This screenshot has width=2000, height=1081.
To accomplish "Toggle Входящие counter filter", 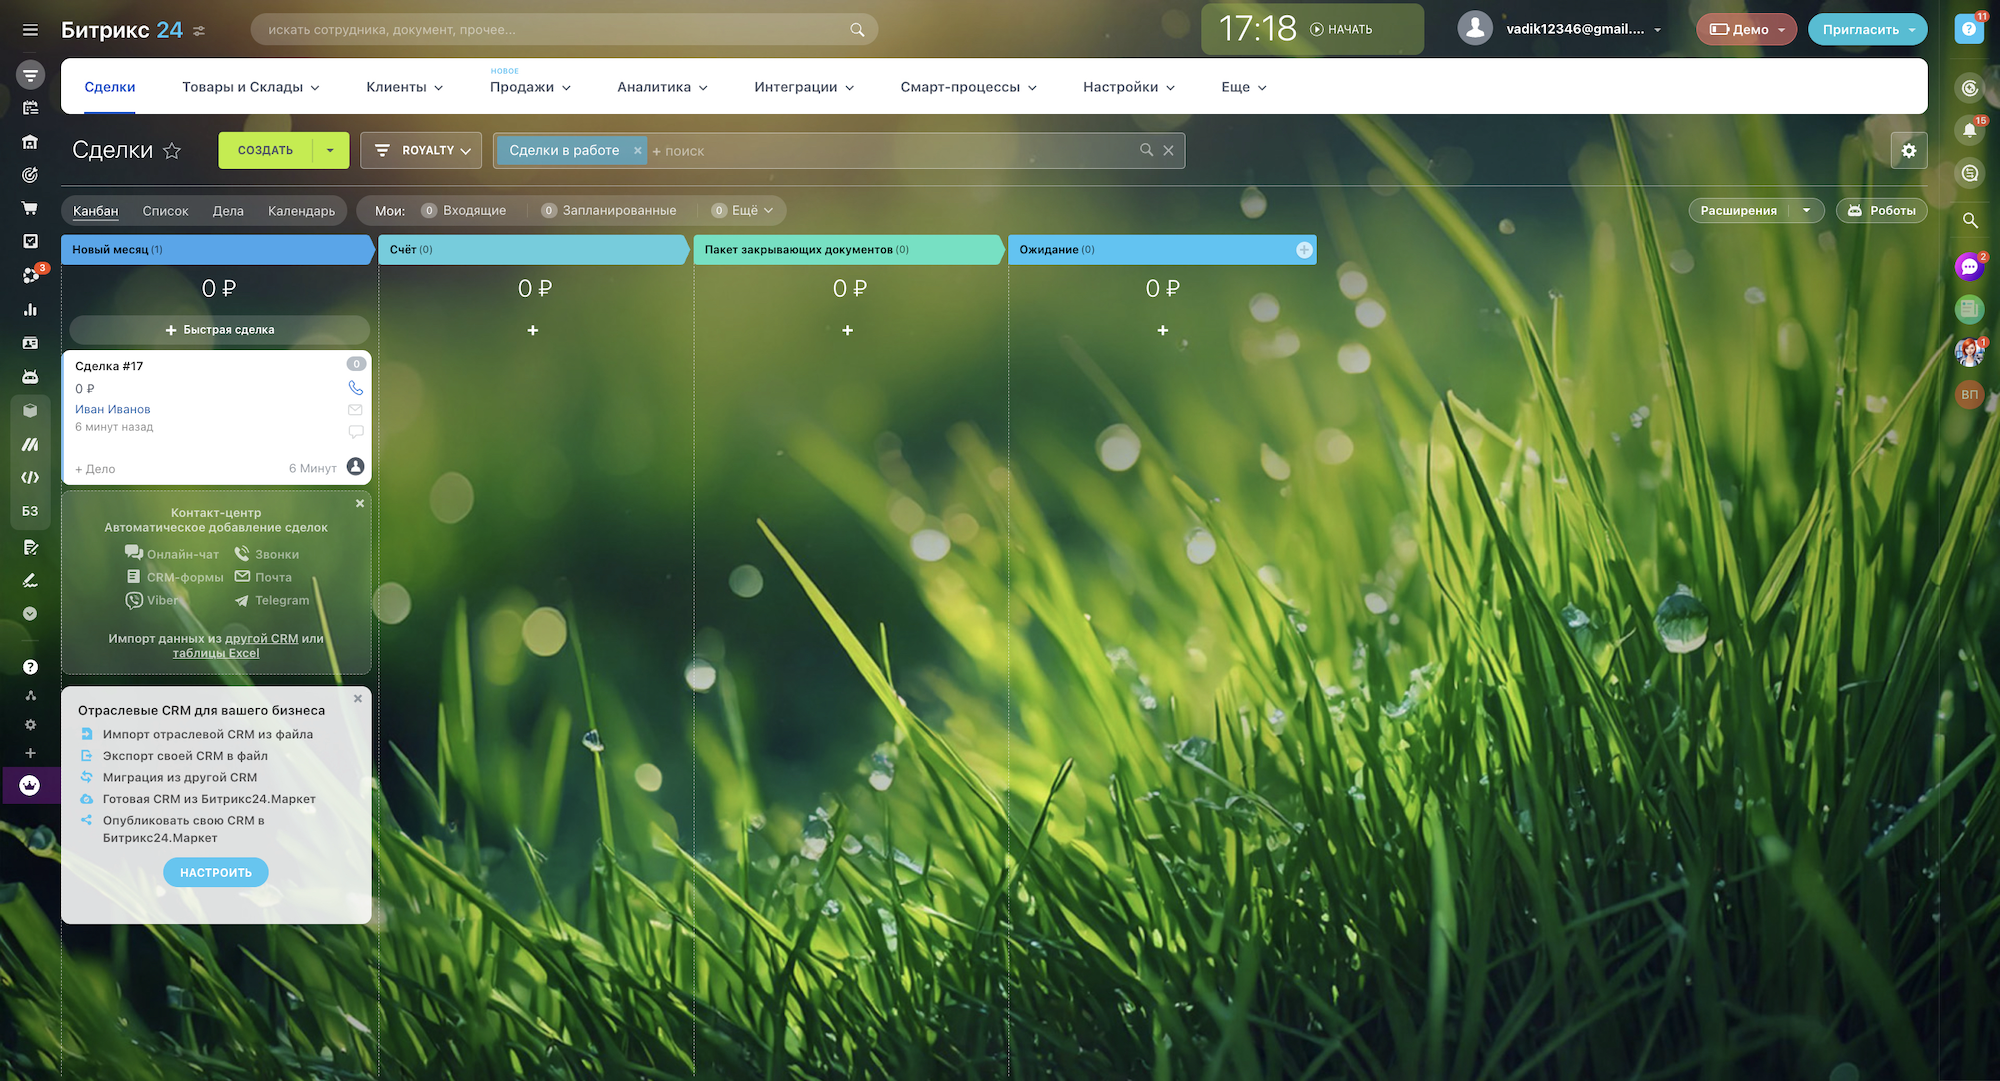I will [464, 211].
